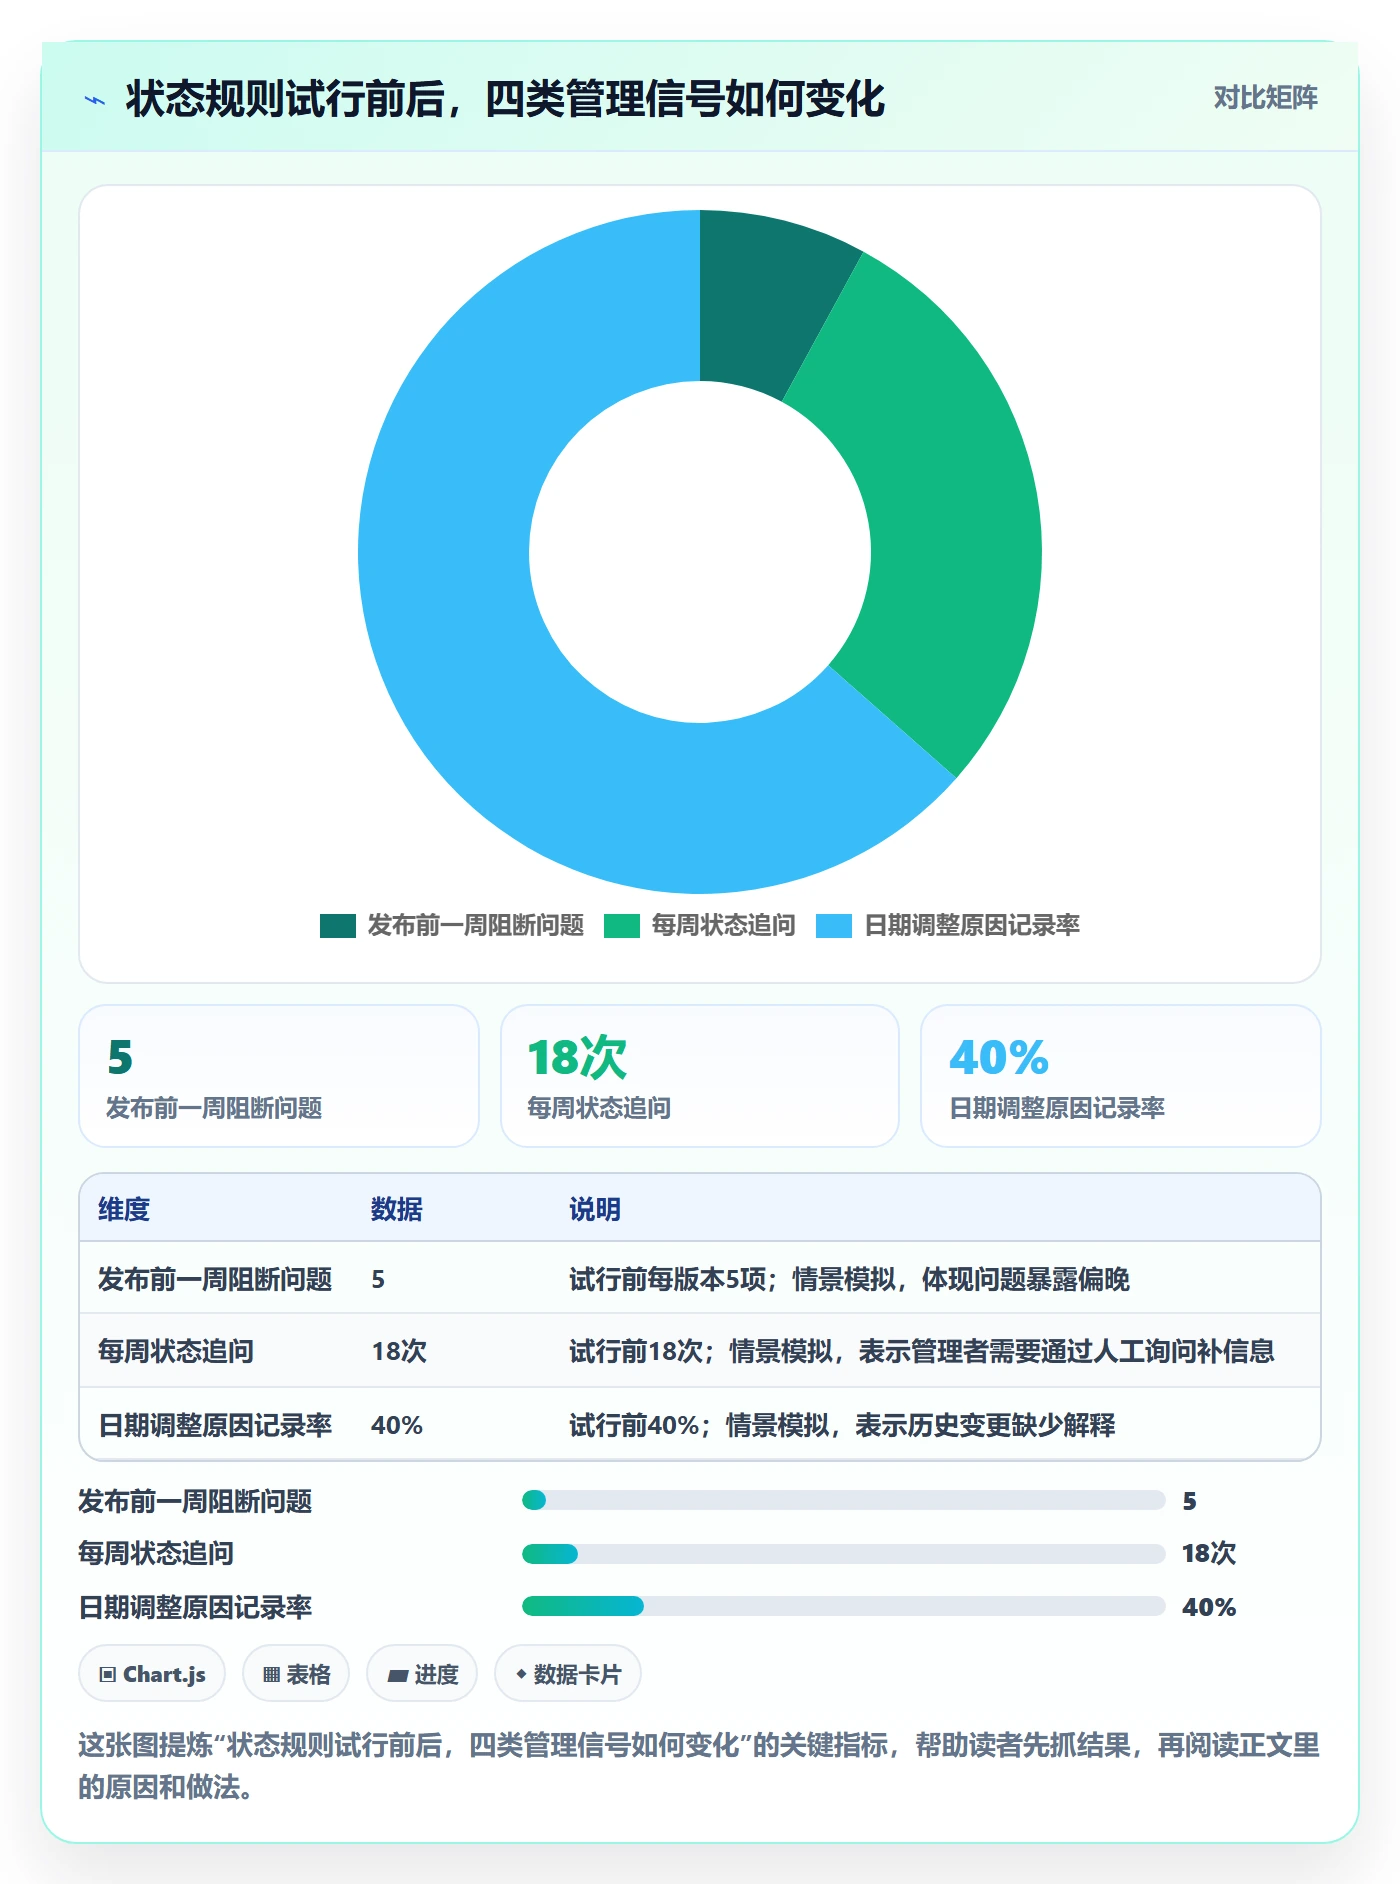
Task: Click the 数据 column header
Action: [x=397, y=1209]
